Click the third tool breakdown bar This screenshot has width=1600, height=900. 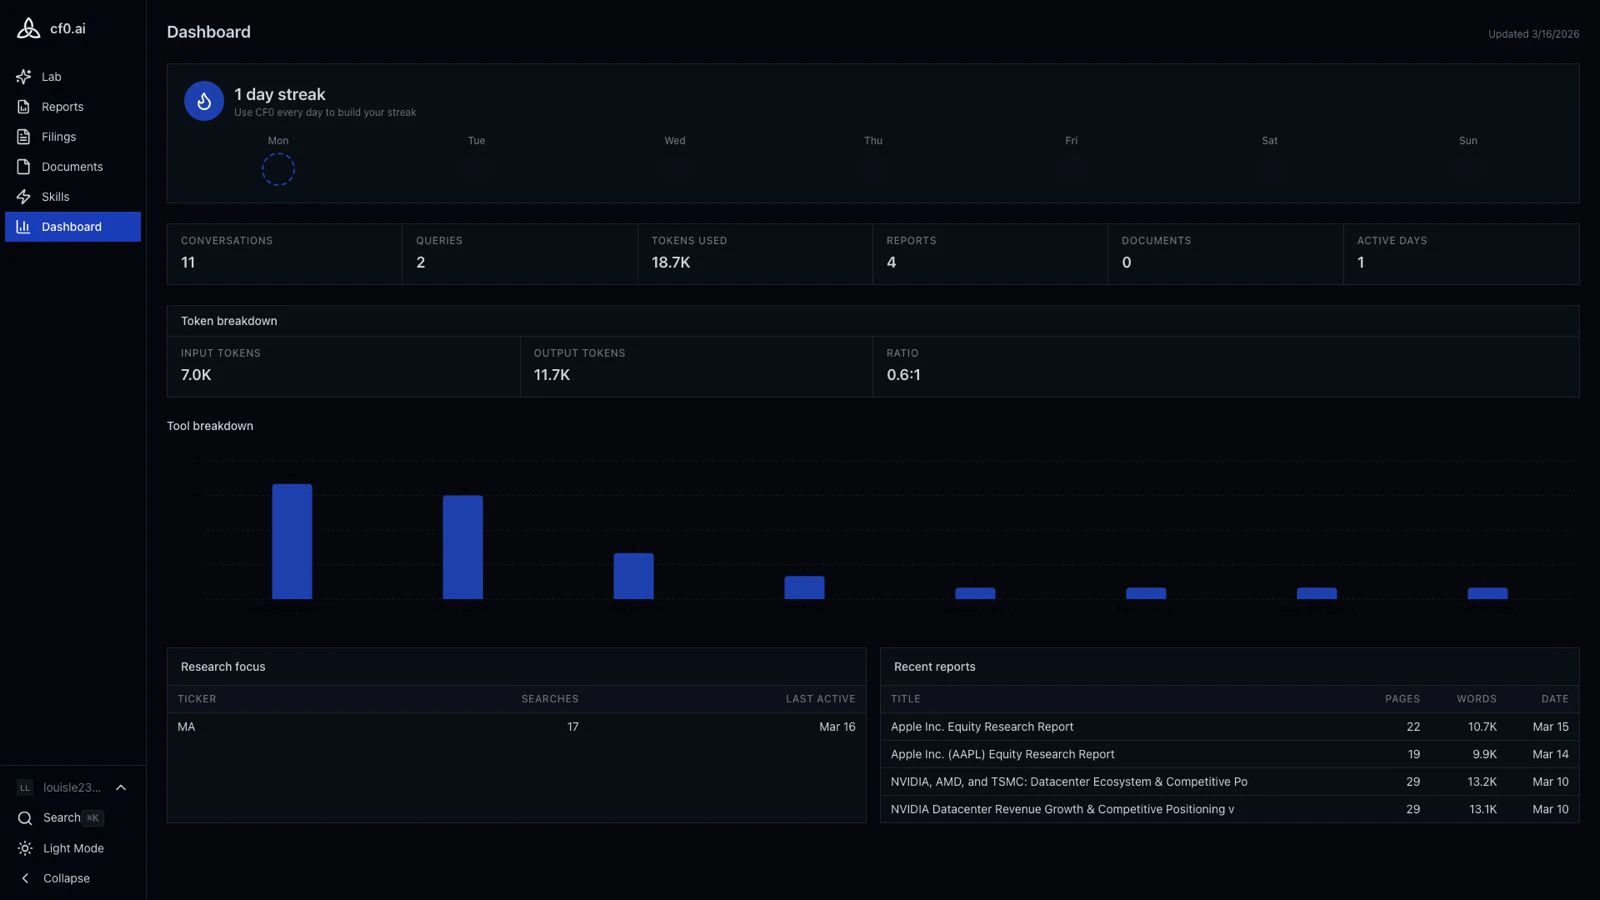point(633,576)
